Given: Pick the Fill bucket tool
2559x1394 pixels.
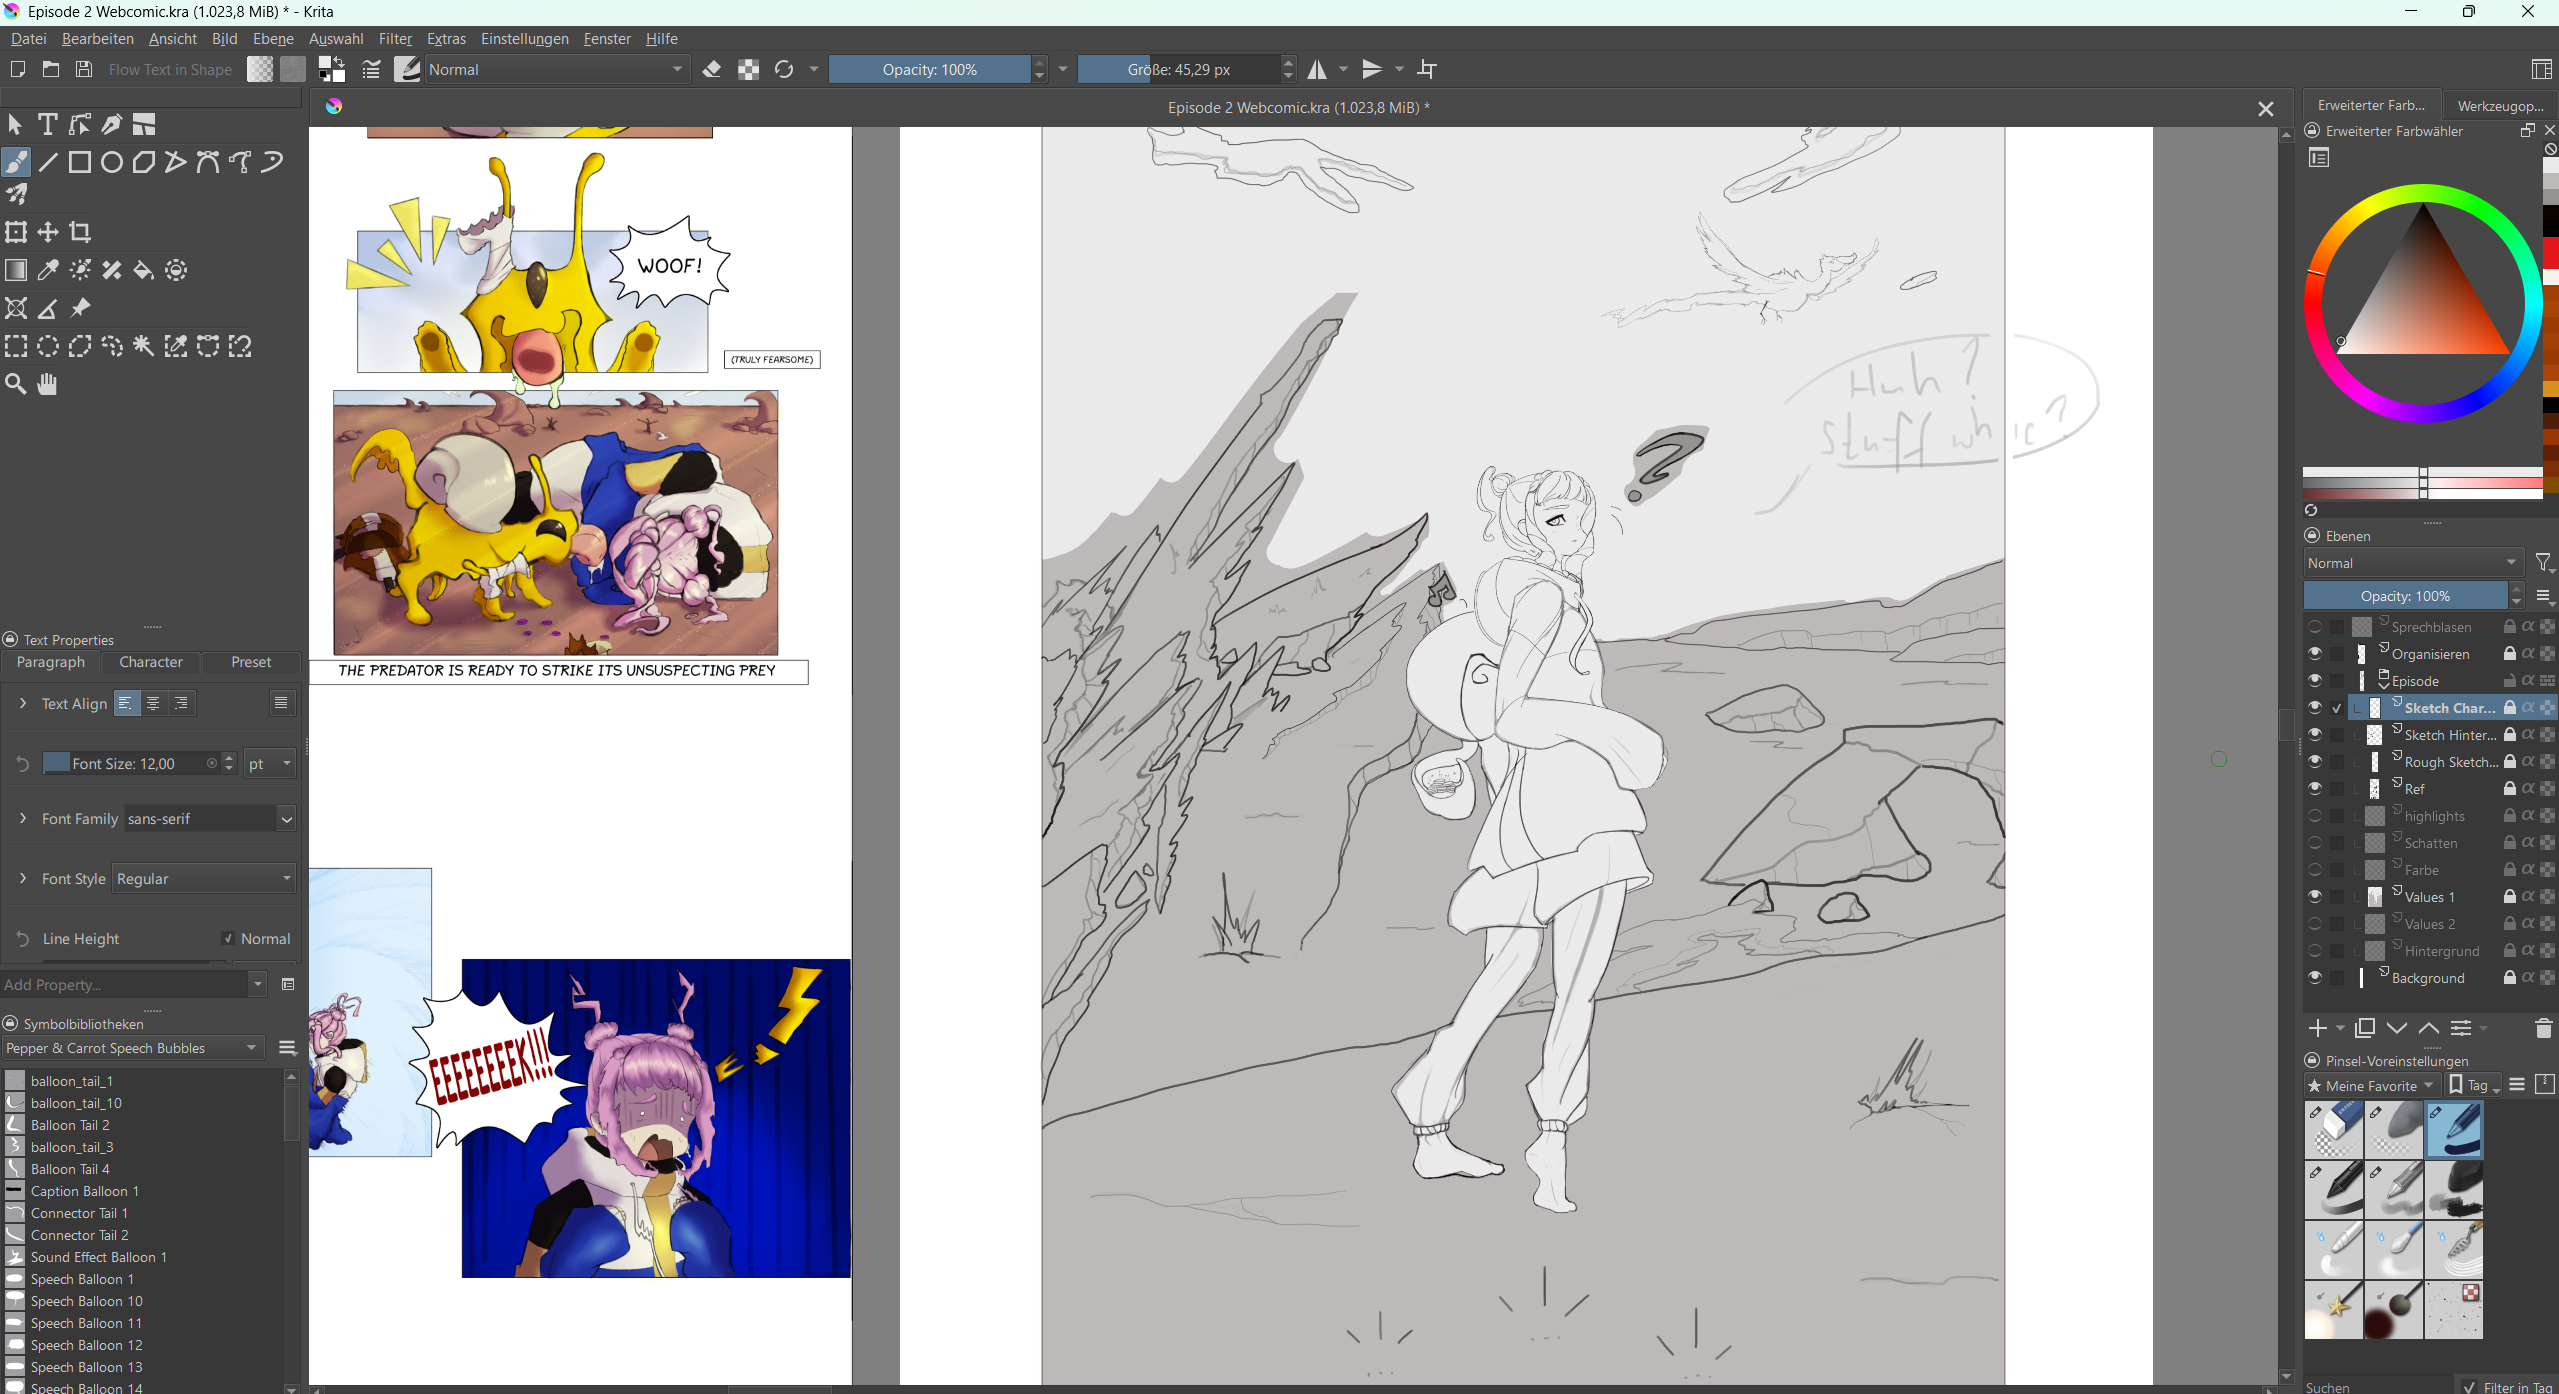Looking at the screenshot, I should (x=144, y=270).
